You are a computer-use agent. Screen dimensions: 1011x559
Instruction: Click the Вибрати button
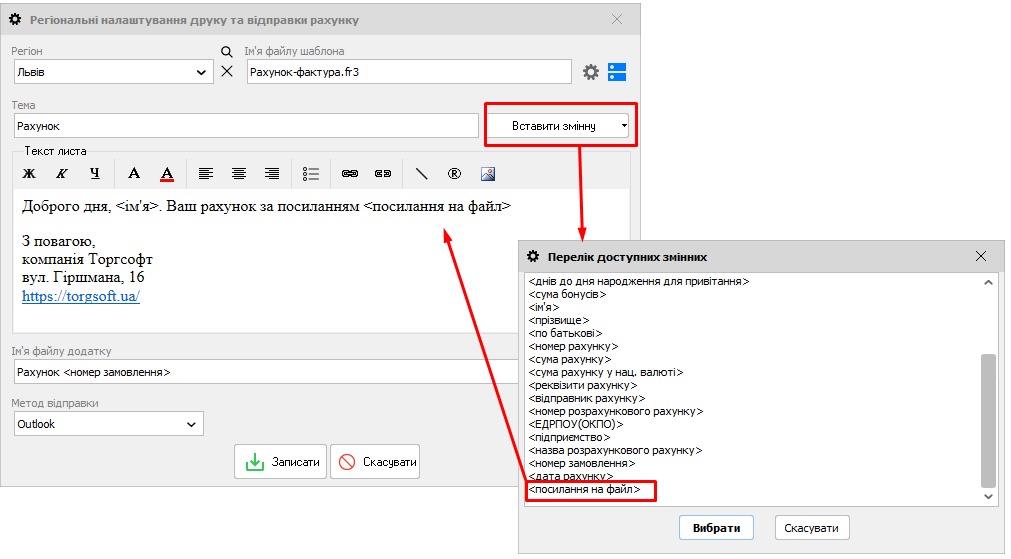(716, 528)
